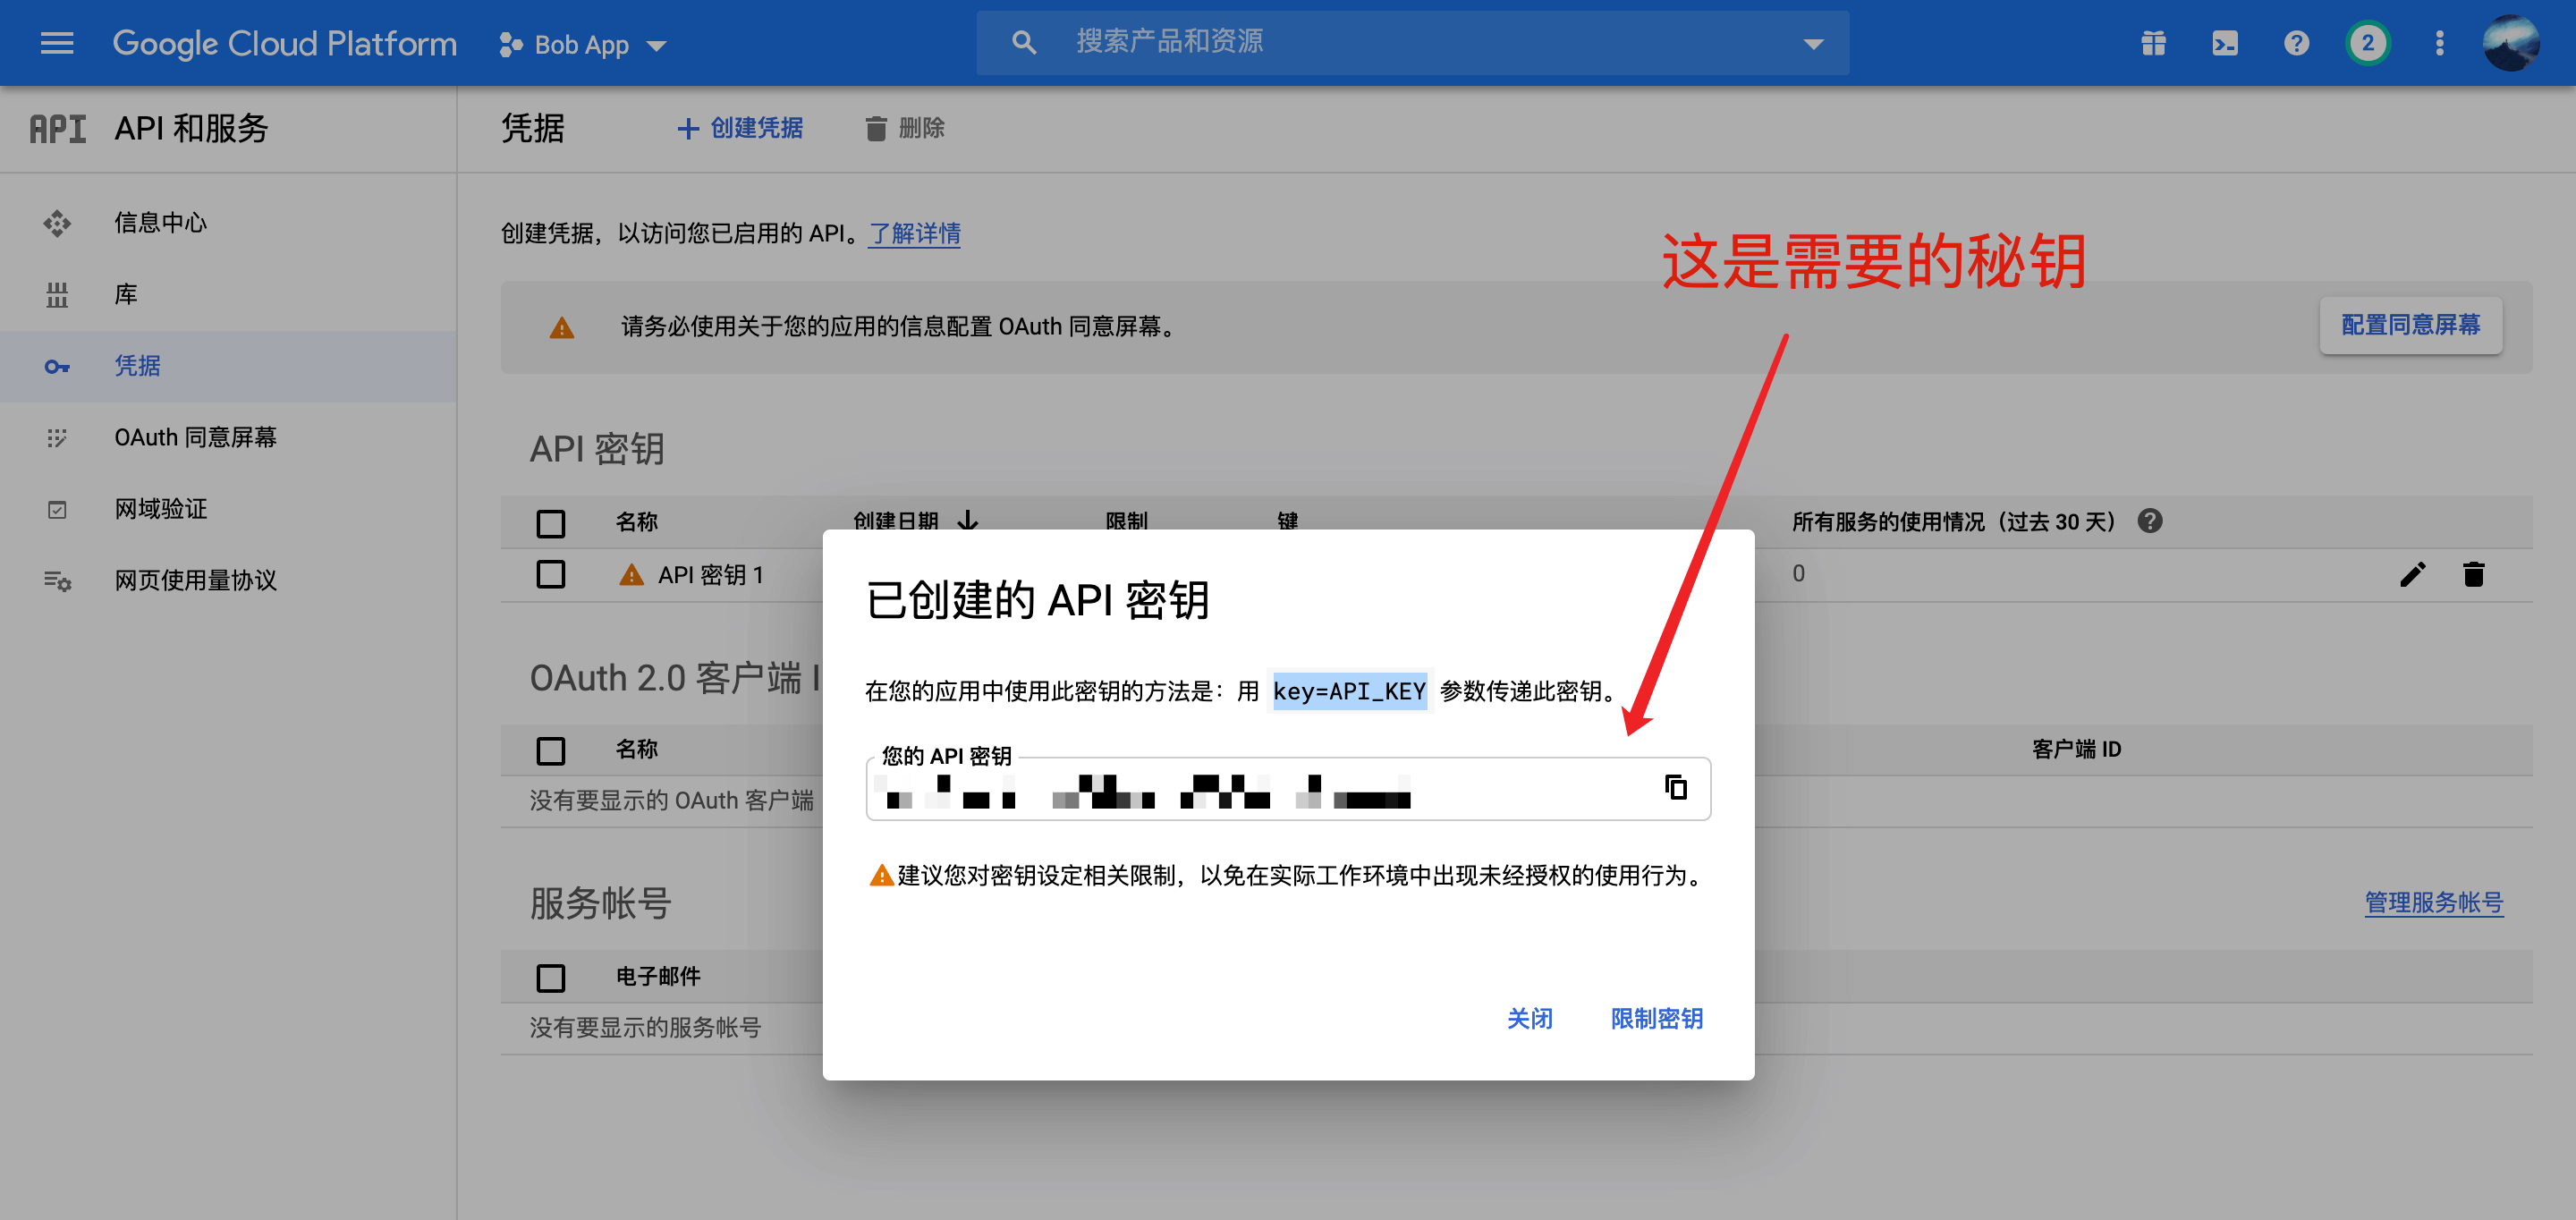Click the user account avatar
This screenshot has width=2576, height=1220.
2510,43
